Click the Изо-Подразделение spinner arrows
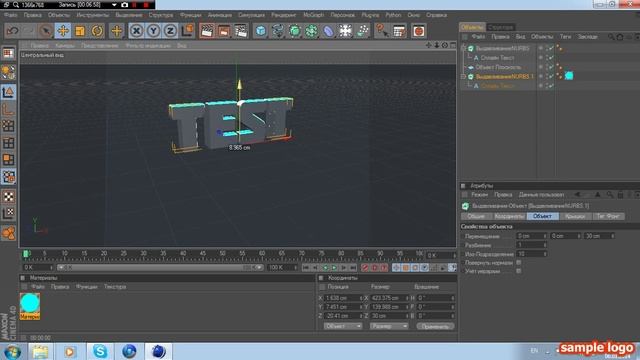Screen dimensions: 640x360 click(x=545, y=254)
